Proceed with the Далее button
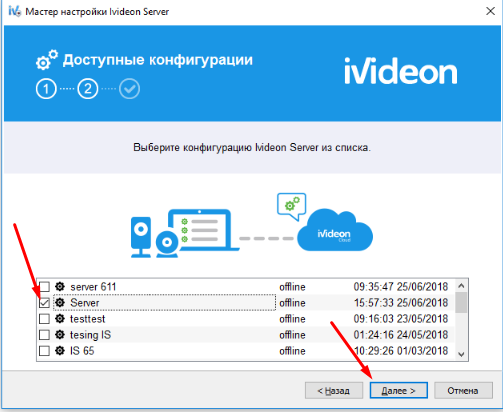503x412 pixels. click(398, 390)
